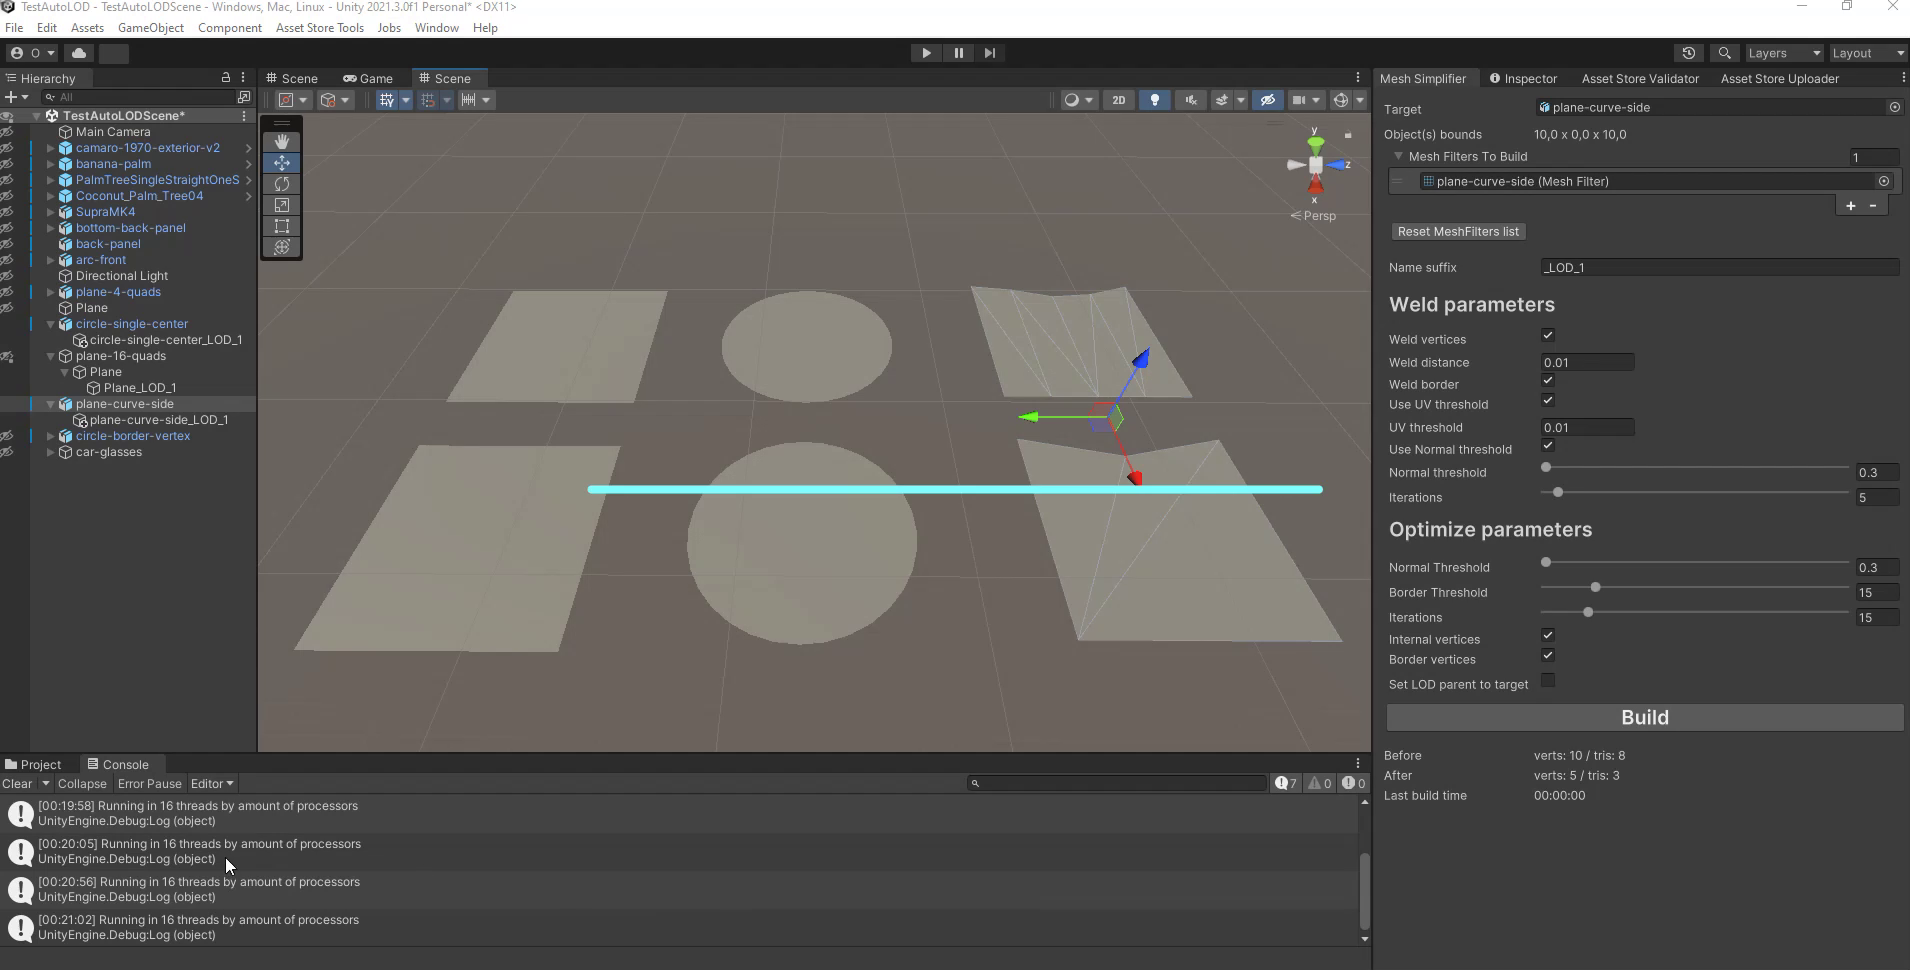Open the console Editor dropdown
The image size is (1910, 970).
coord(212,784)
